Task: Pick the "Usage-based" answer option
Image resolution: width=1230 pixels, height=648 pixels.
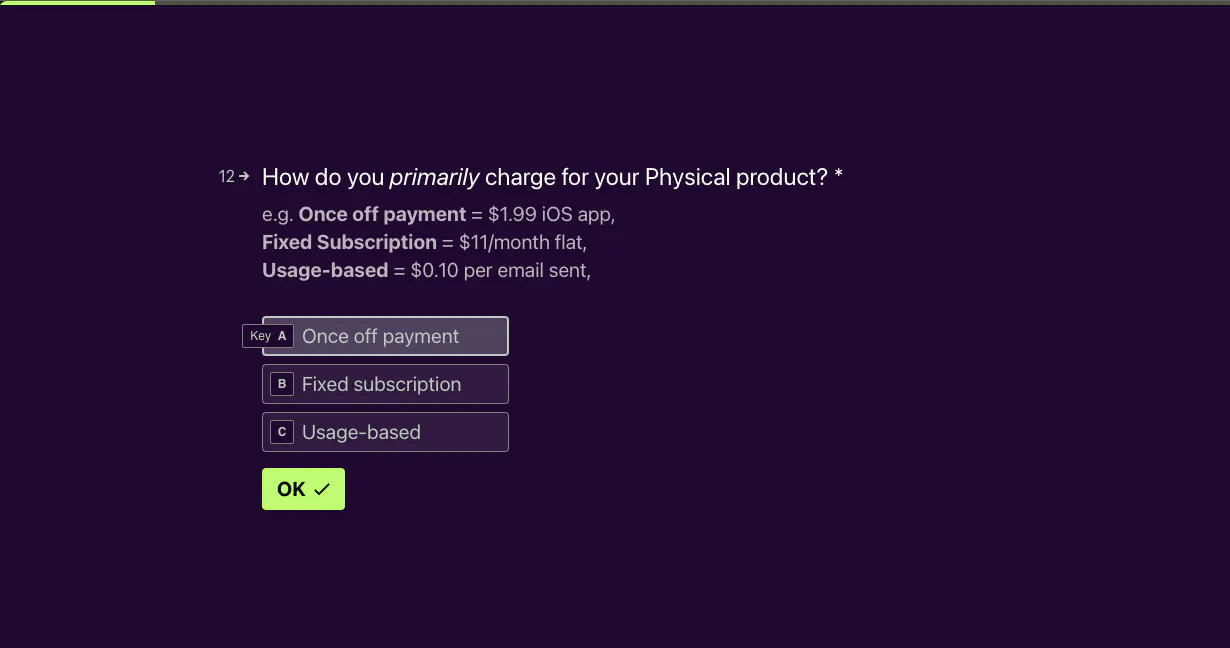Action: pos(385,432)
